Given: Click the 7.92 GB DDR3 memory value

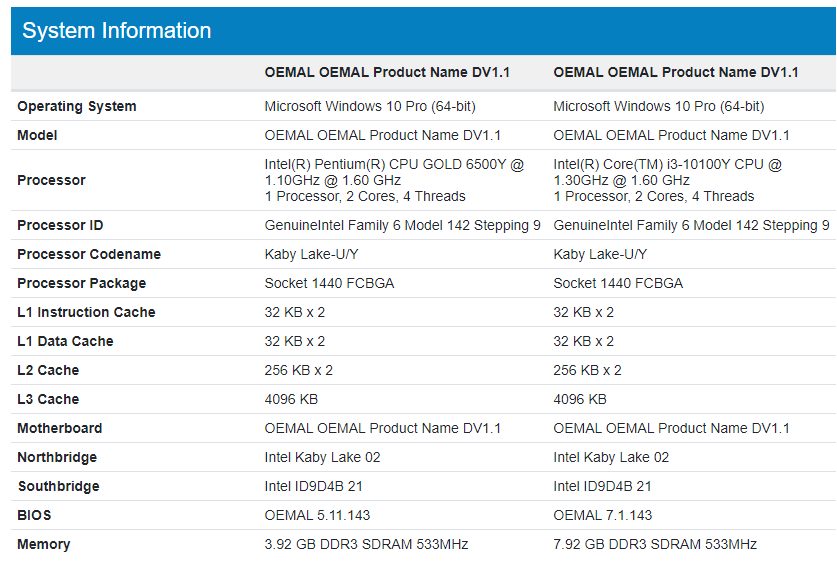Looking at the screenshot, I should click(655, 544).
